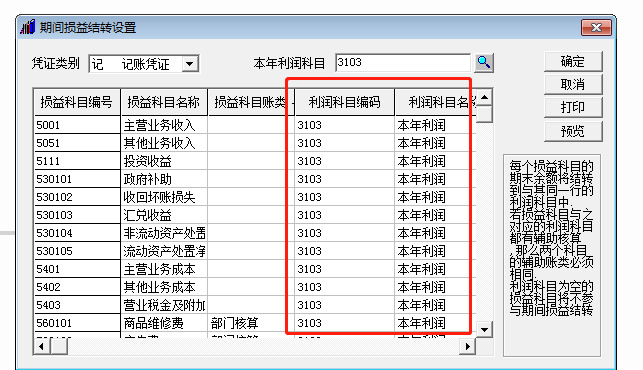Click the 凭证类别 combo box showing 记账凭证
The width and height of the screenshot is (643, 370).
[144, 64]
